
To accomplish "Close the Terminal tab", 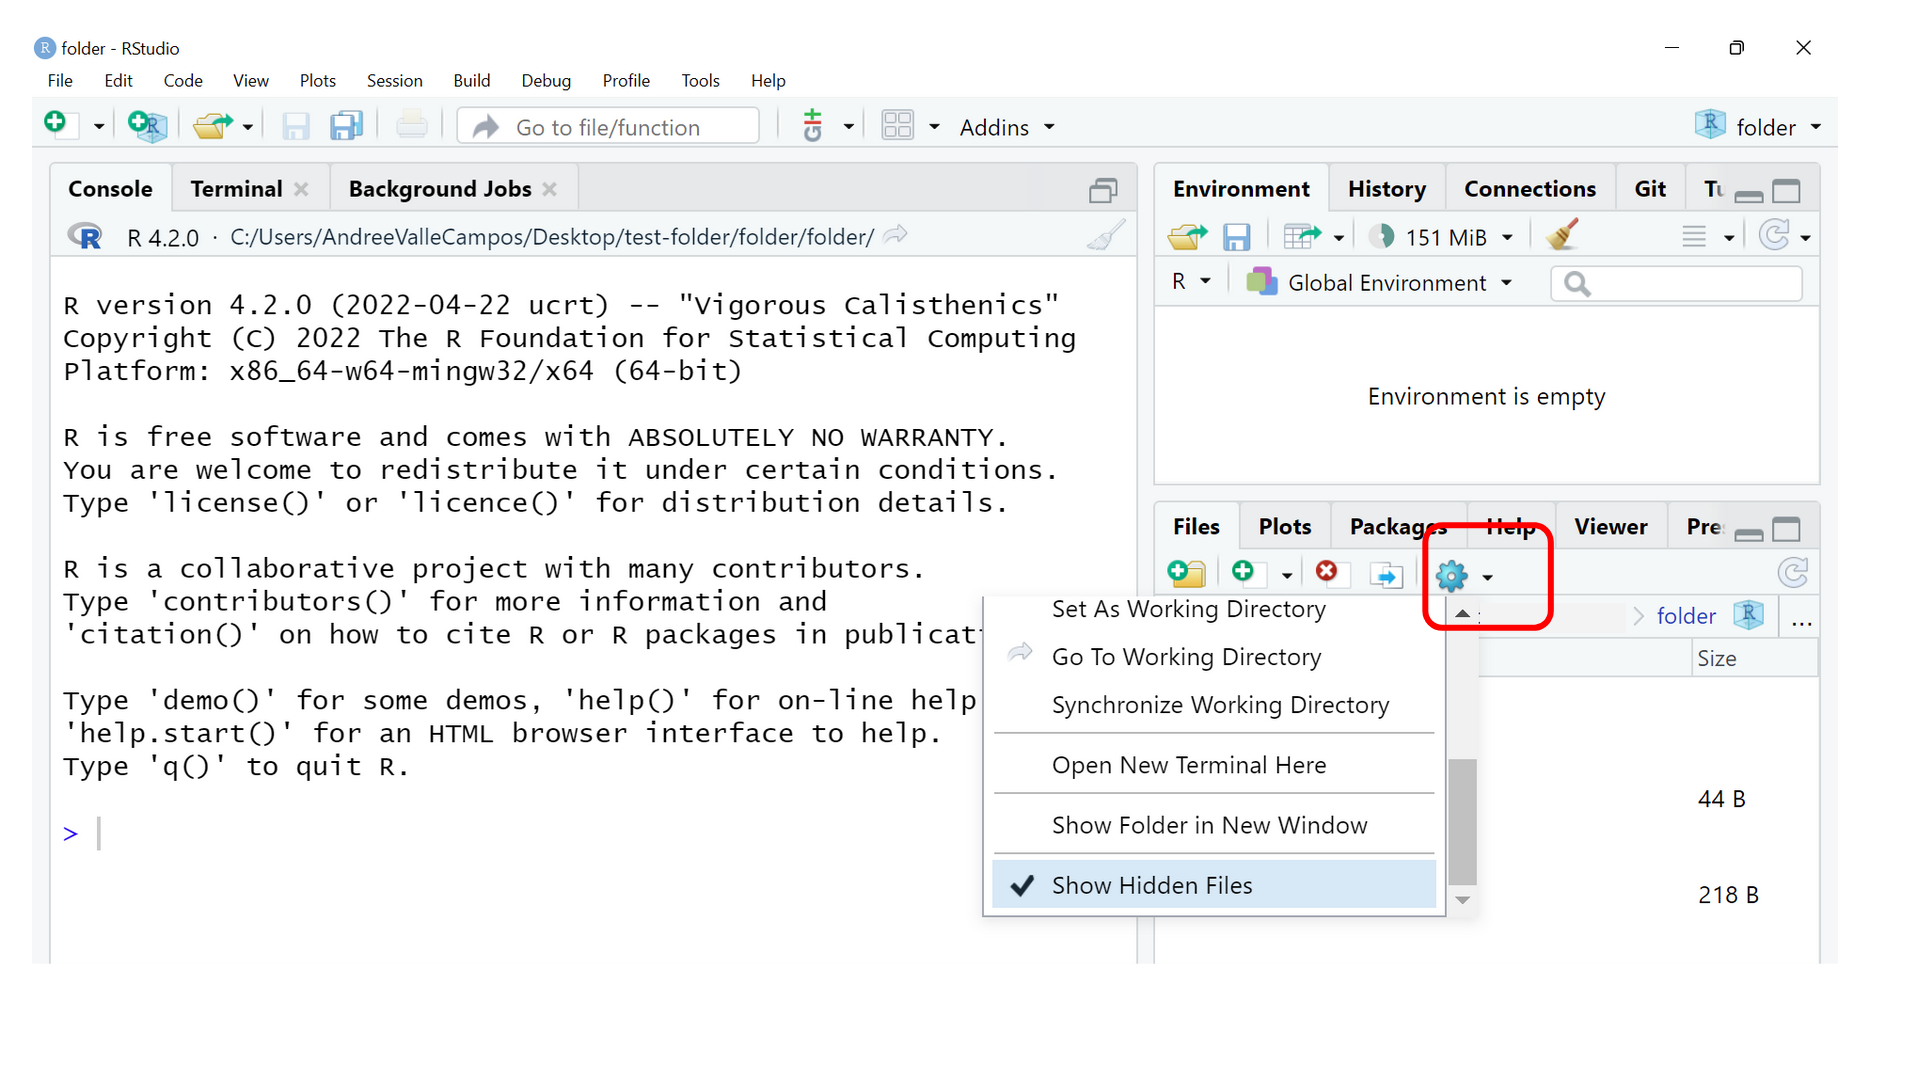I will [301, 189].
